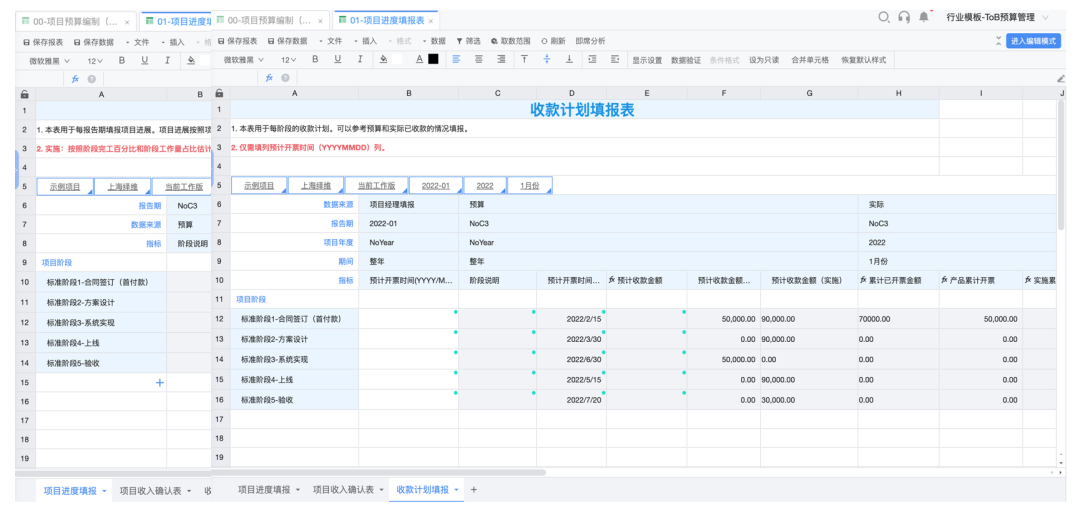This screenshot has width=1080, height=513.
Task: Click the increase indent icon
Action: tap(592, 59)
